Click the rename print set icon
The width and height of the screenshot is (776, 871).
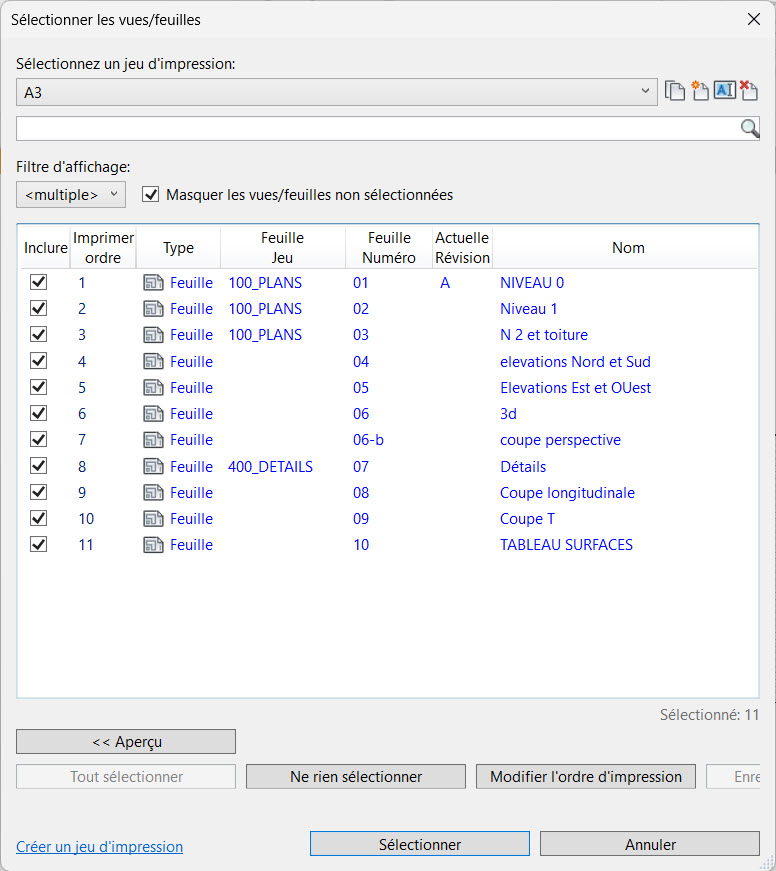(725, 92)
